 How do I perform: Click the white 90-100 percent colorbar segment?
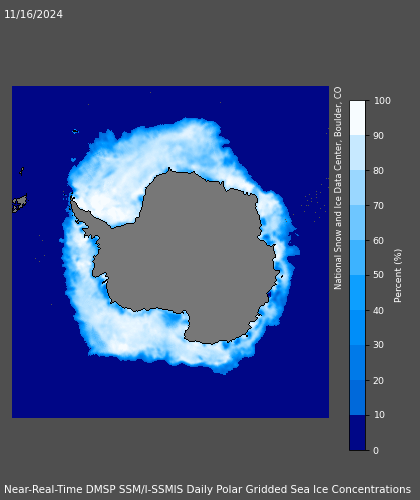357,118
